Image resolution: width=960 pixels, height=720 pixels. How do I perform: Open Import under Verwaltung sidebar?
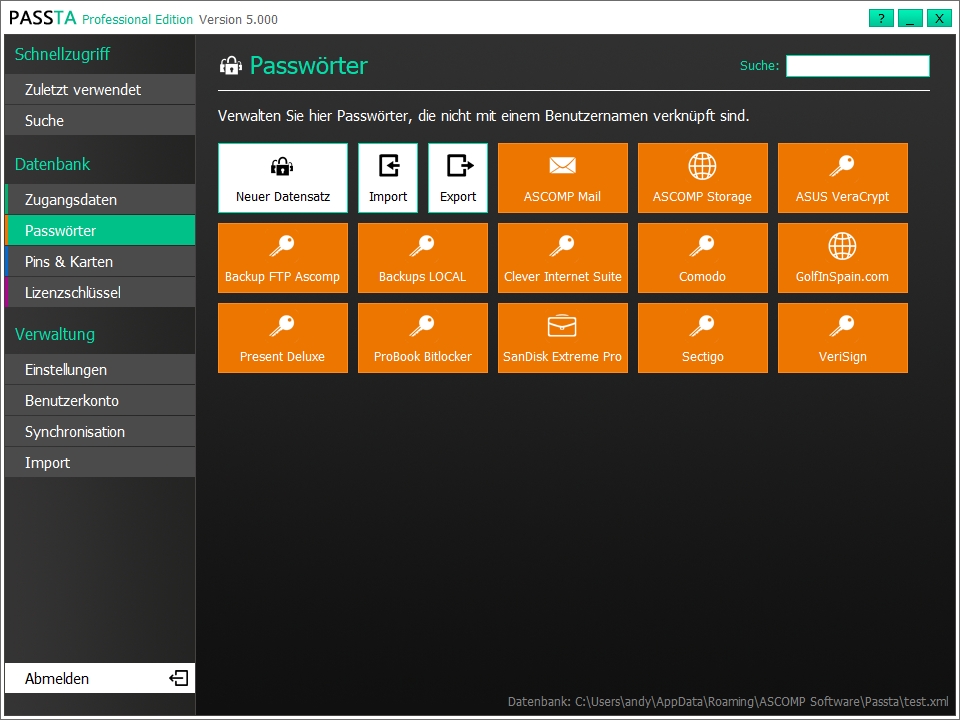tap(100, 463)
